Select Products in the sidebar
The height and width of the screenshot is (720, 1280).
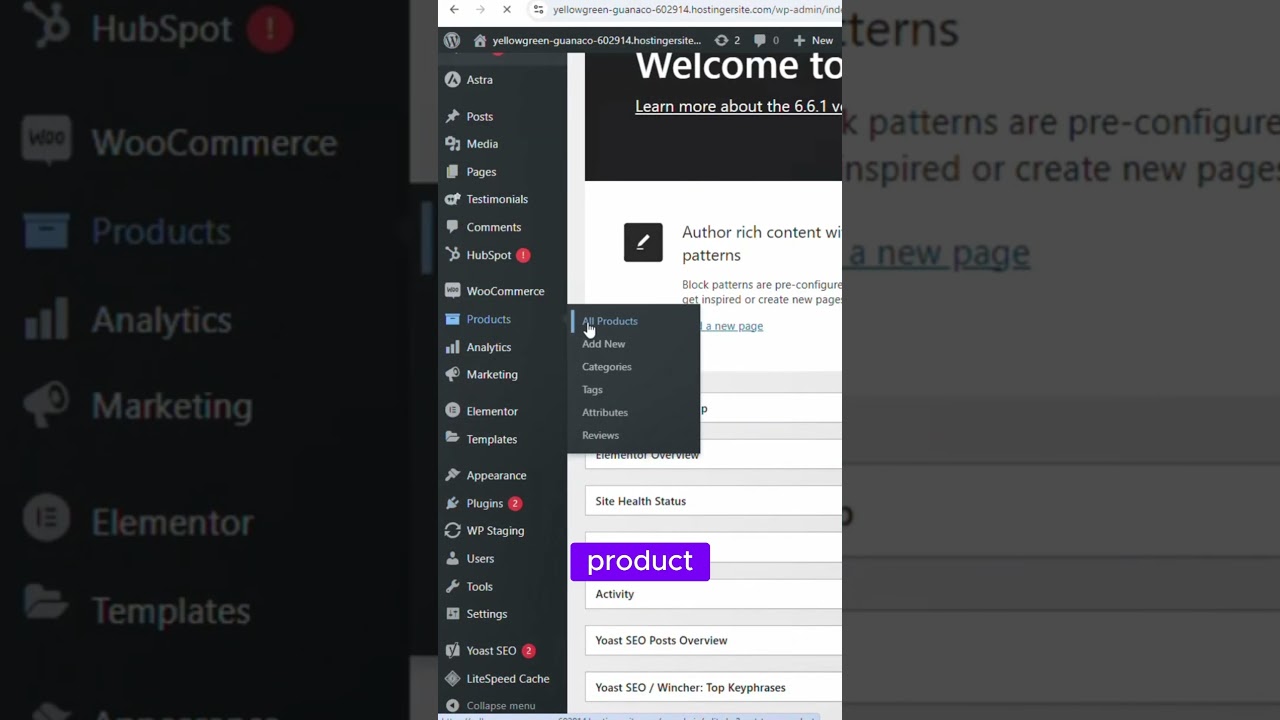488,319
